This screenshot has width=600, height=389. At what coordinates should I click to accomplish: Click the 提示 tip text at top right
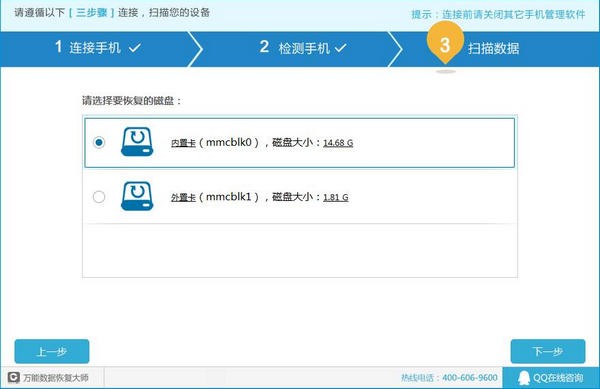click(x=498, y=15)
